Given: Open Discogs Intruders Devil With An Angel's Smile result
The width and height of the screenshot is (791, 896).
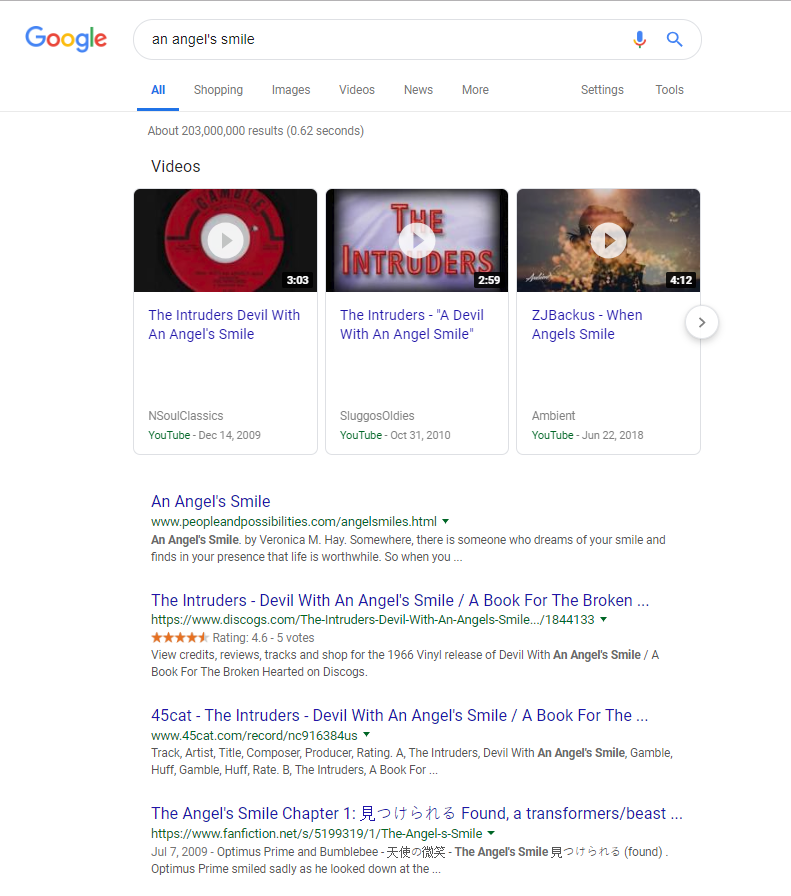Looking at the screenshot, I should pyautogui.click(x=400, y=600).
